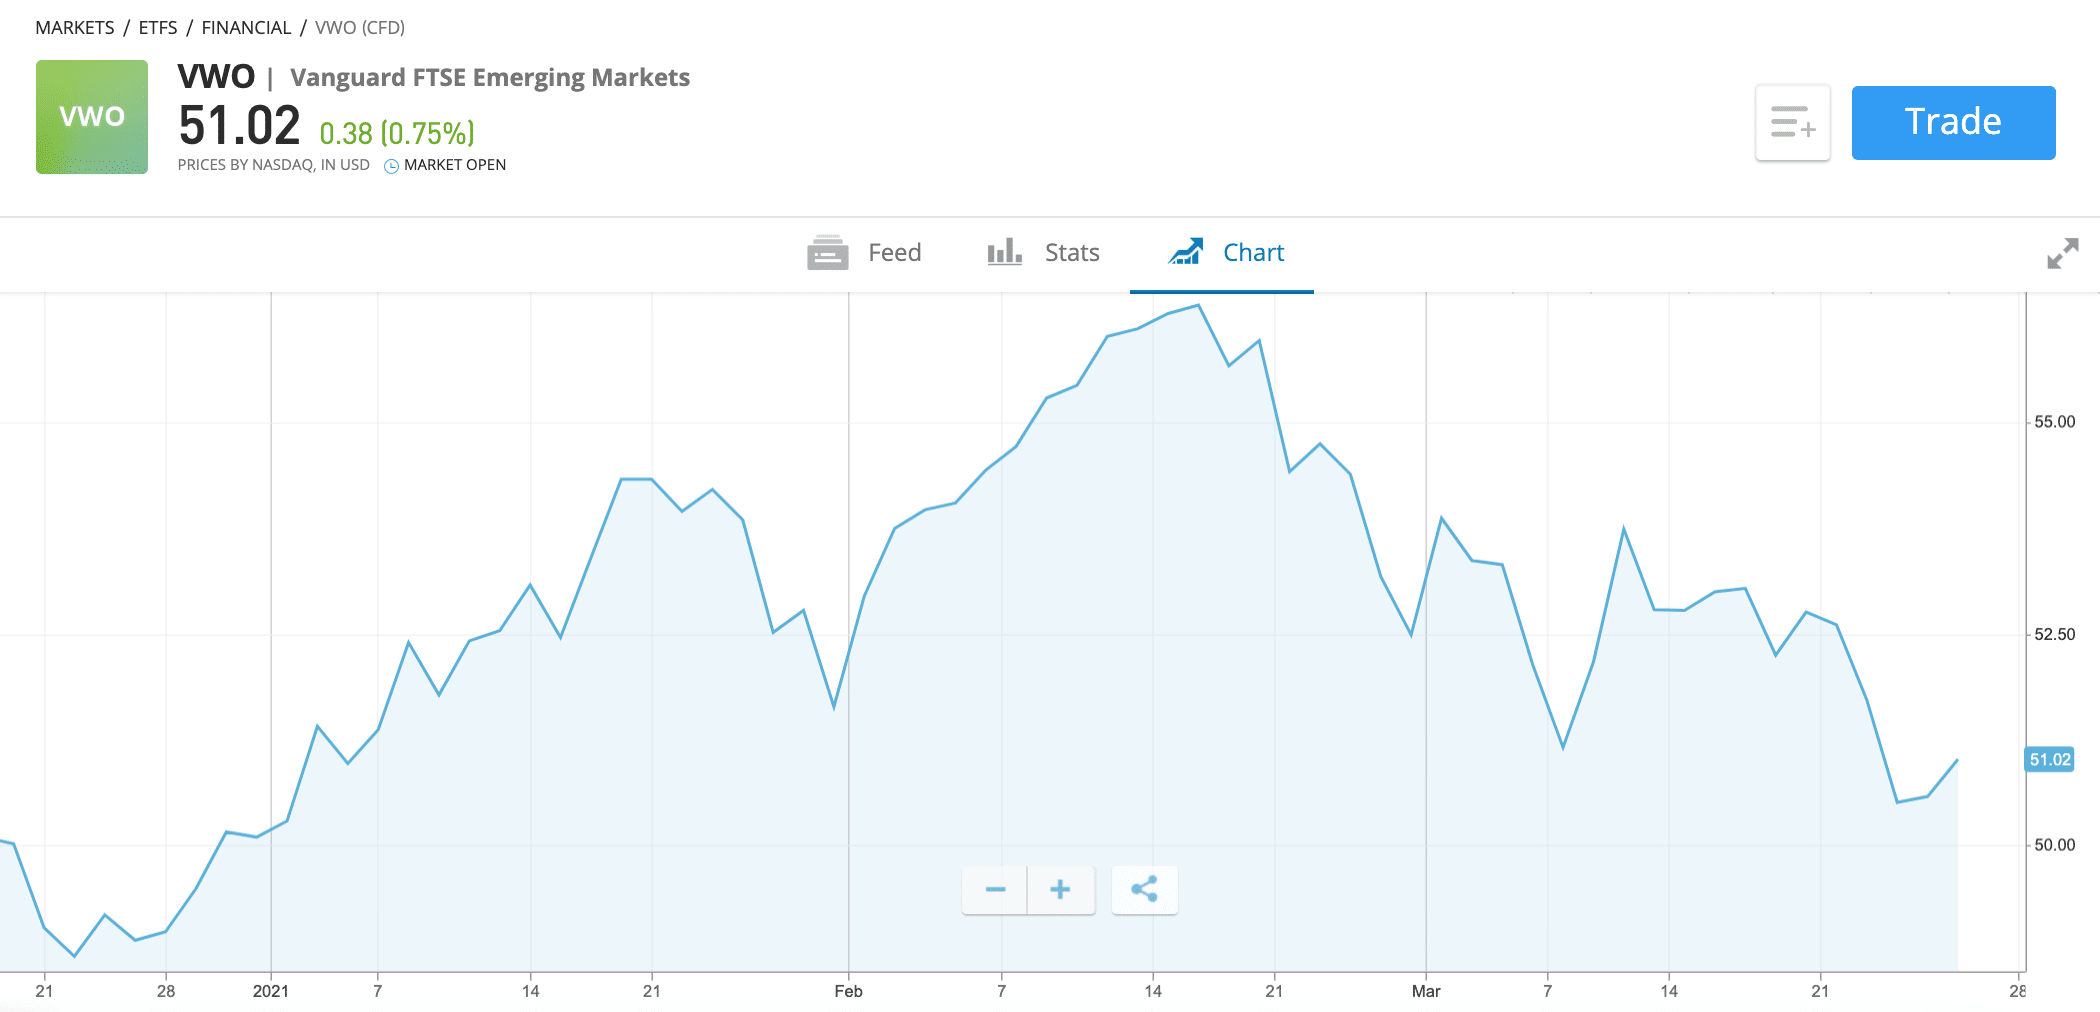
Task: Open the Stats tab
Action: tap(1070, 252)
